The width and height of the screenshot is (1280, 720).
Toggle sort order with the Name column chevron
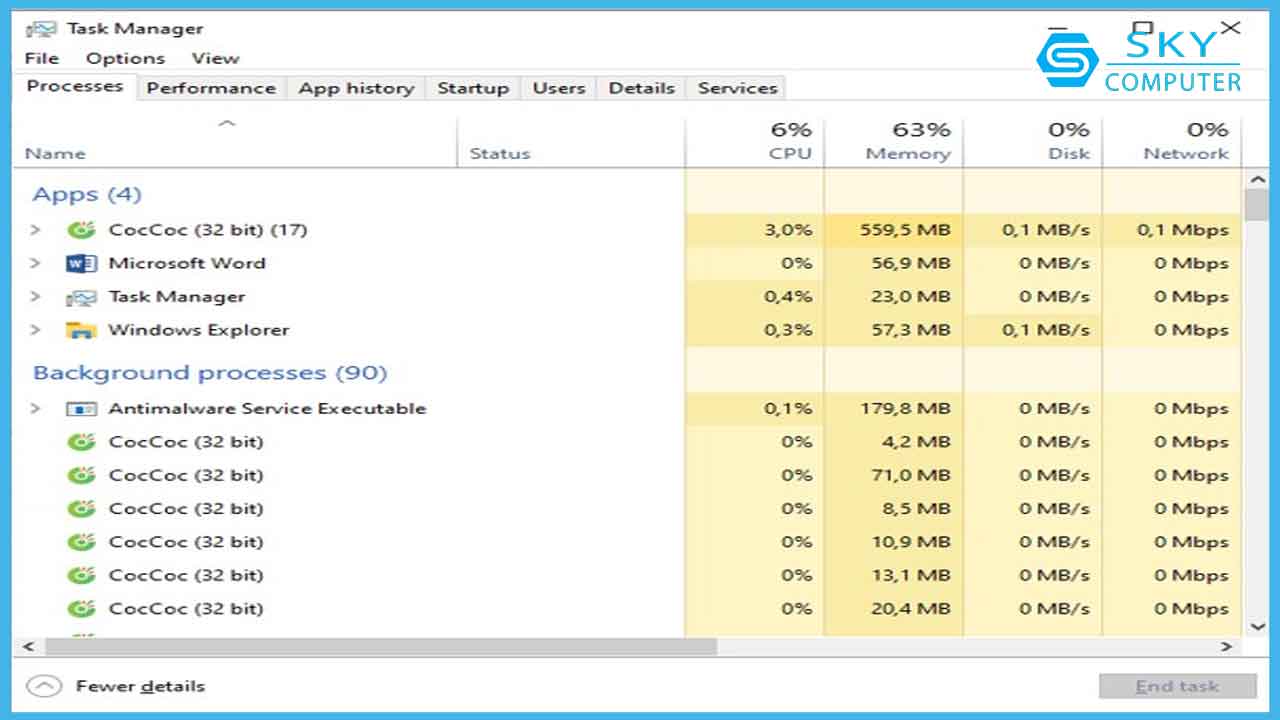pyautogui.click(x=227, y=124)
